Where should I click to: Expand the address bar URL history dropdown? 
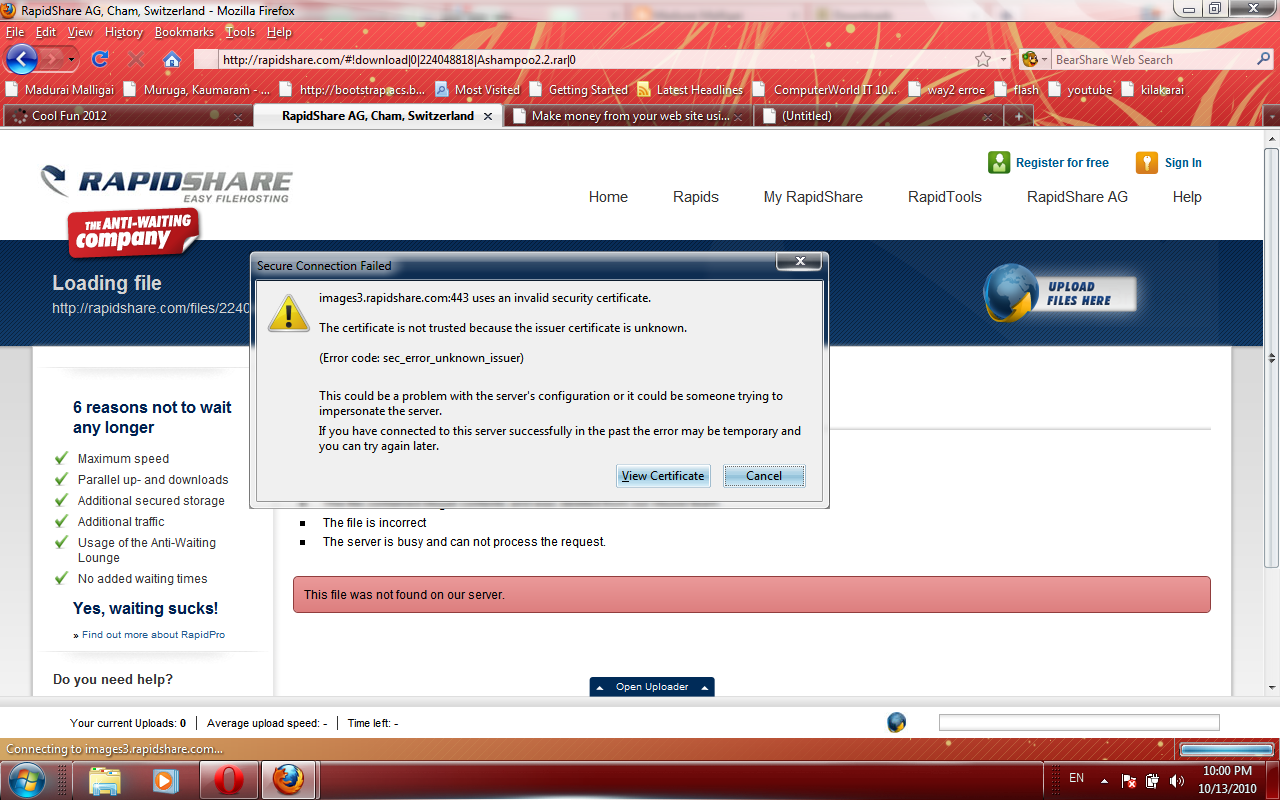[1004, 60]
